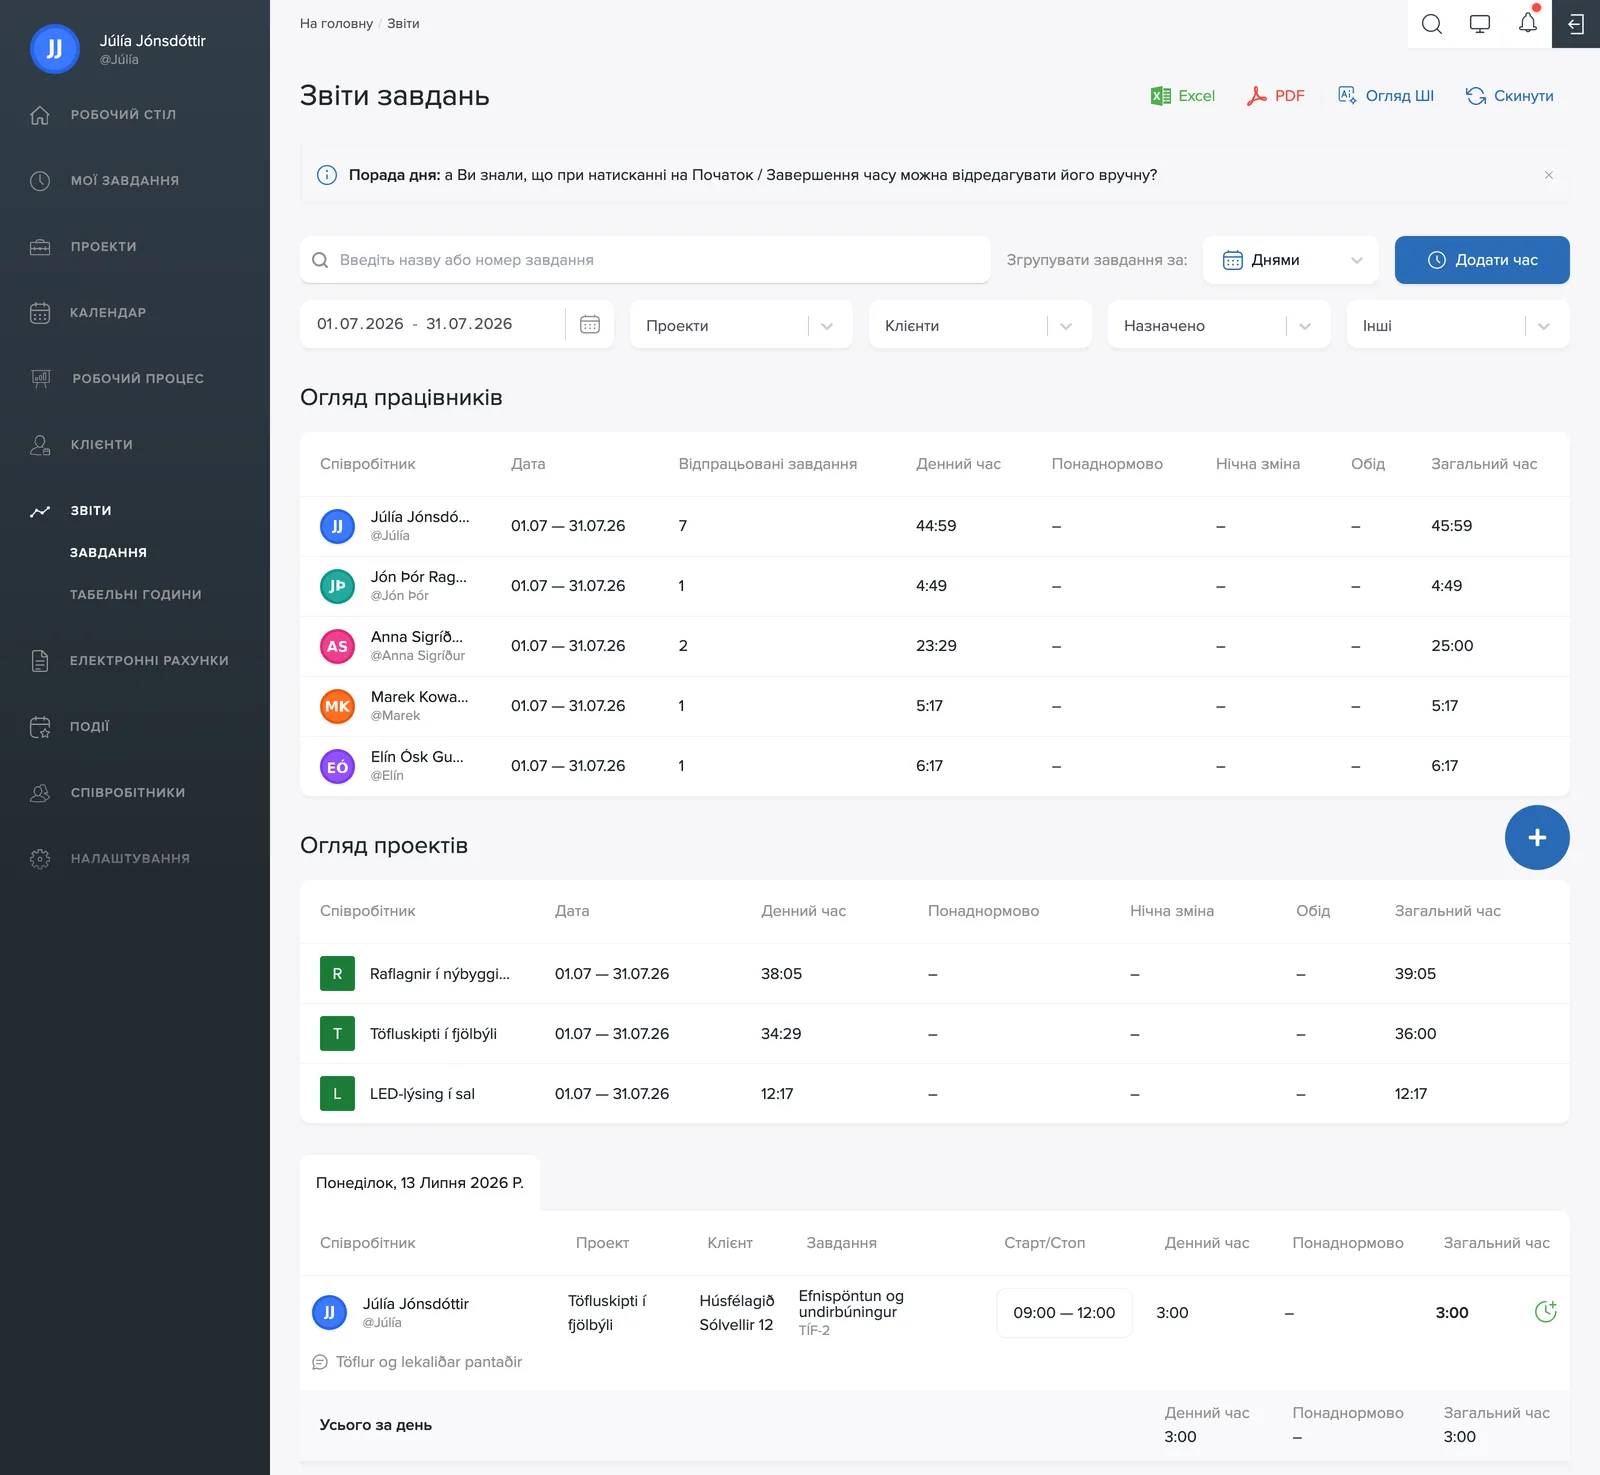
Task: Click Húsfélagið Sólvellir 12 client
Action: 737,1313
